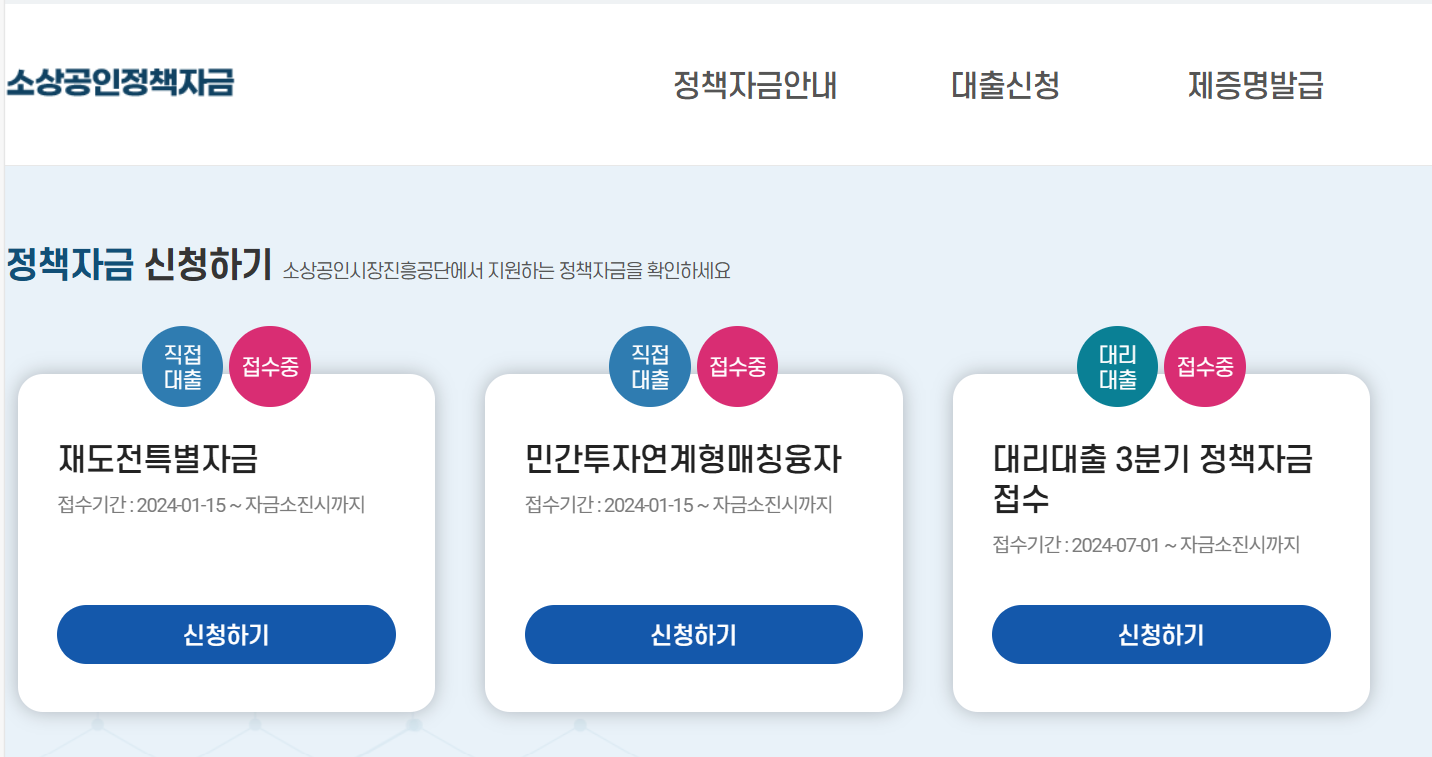The width and height of the screenshot is (1432, 757).
Task: Open the 대출신청 menu
Action: [1006, 86]
